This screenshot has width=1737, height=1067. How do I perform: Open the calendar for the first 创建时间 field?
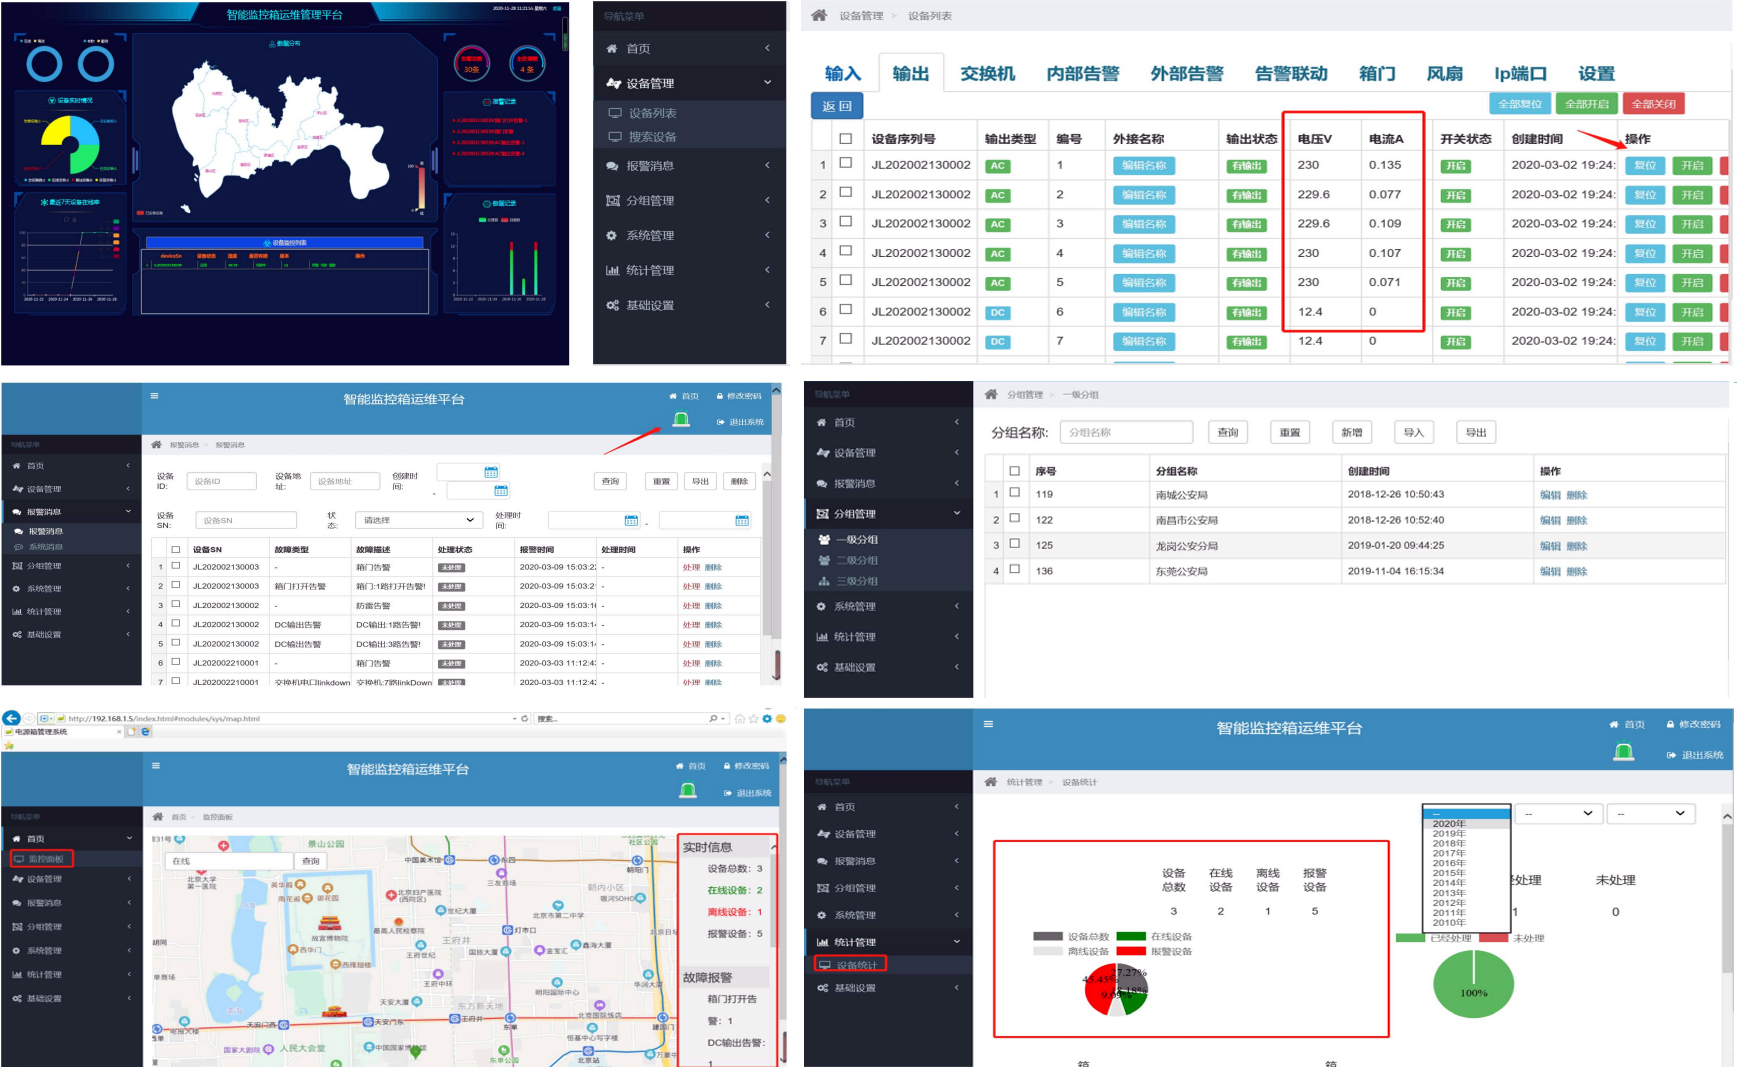tap(491, 472)
